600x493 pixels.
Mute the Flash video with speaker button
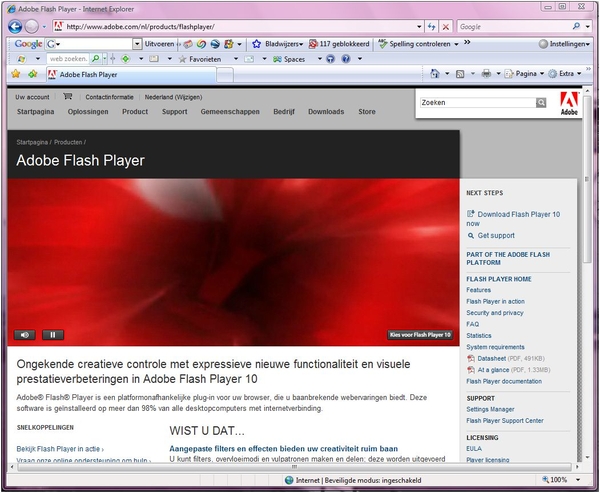(x=25, y=335)
